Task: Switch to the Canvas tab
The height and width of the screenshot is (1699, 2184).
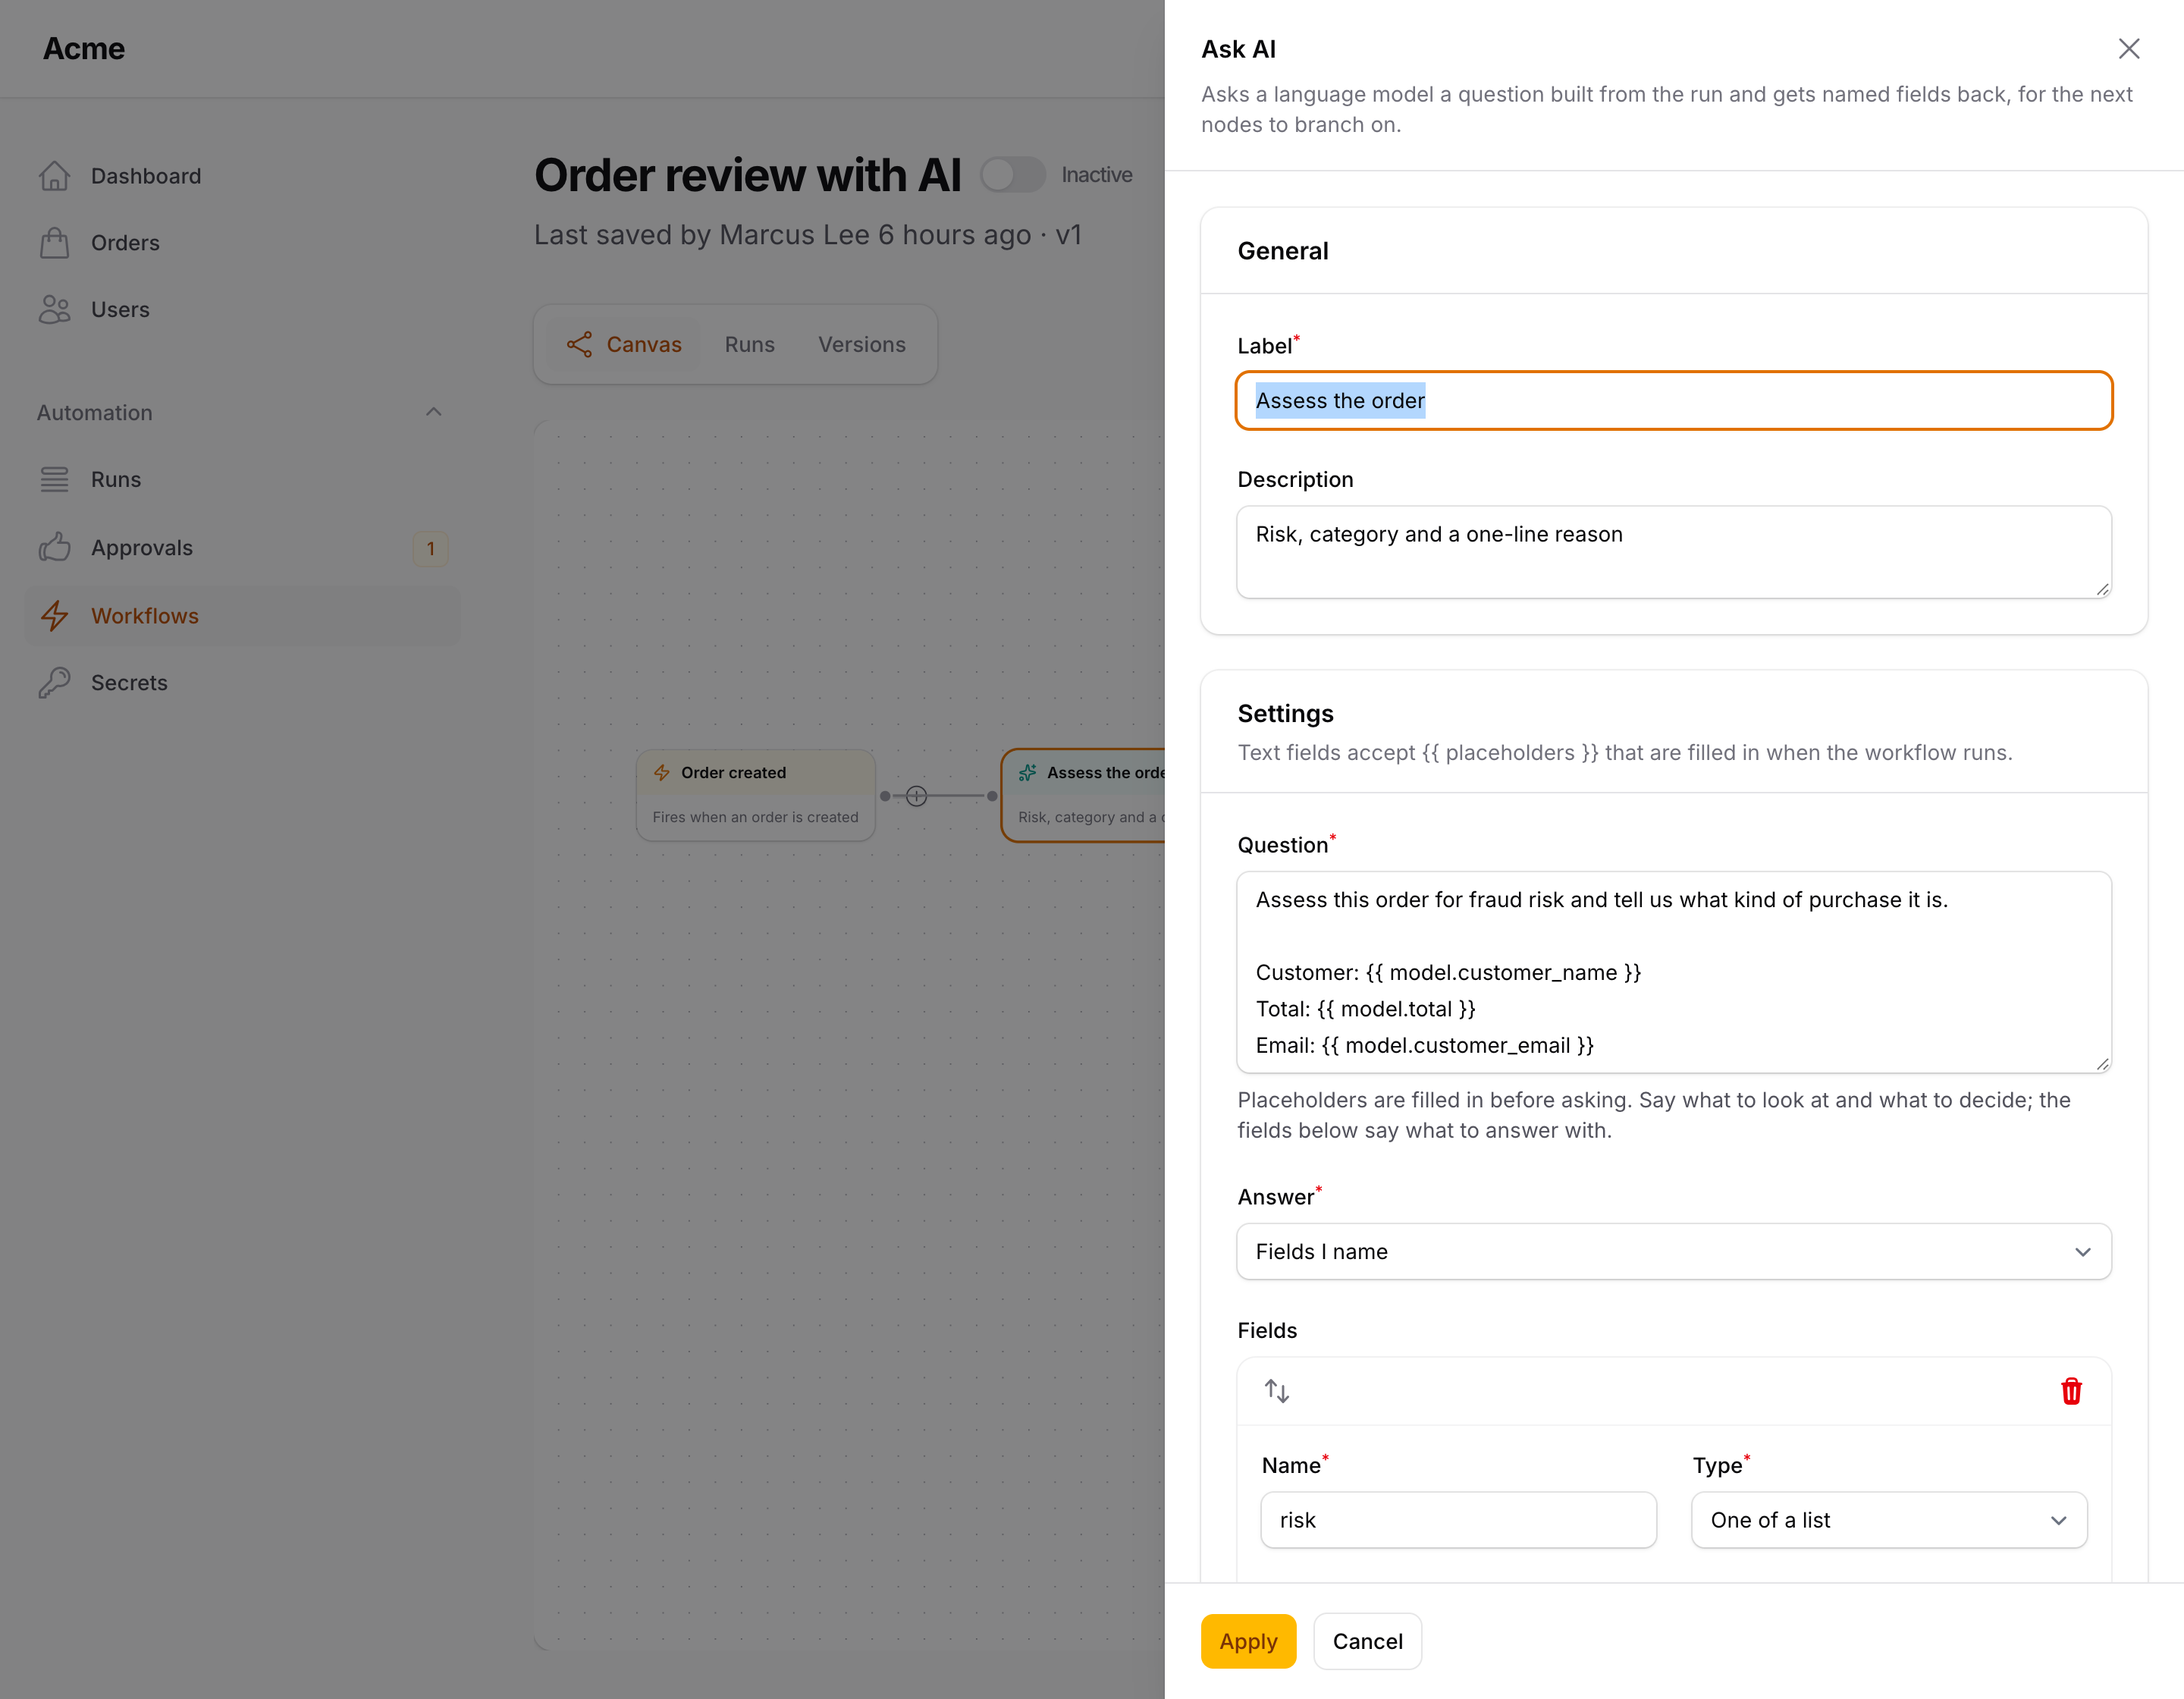Action: [x=624, y=345]
